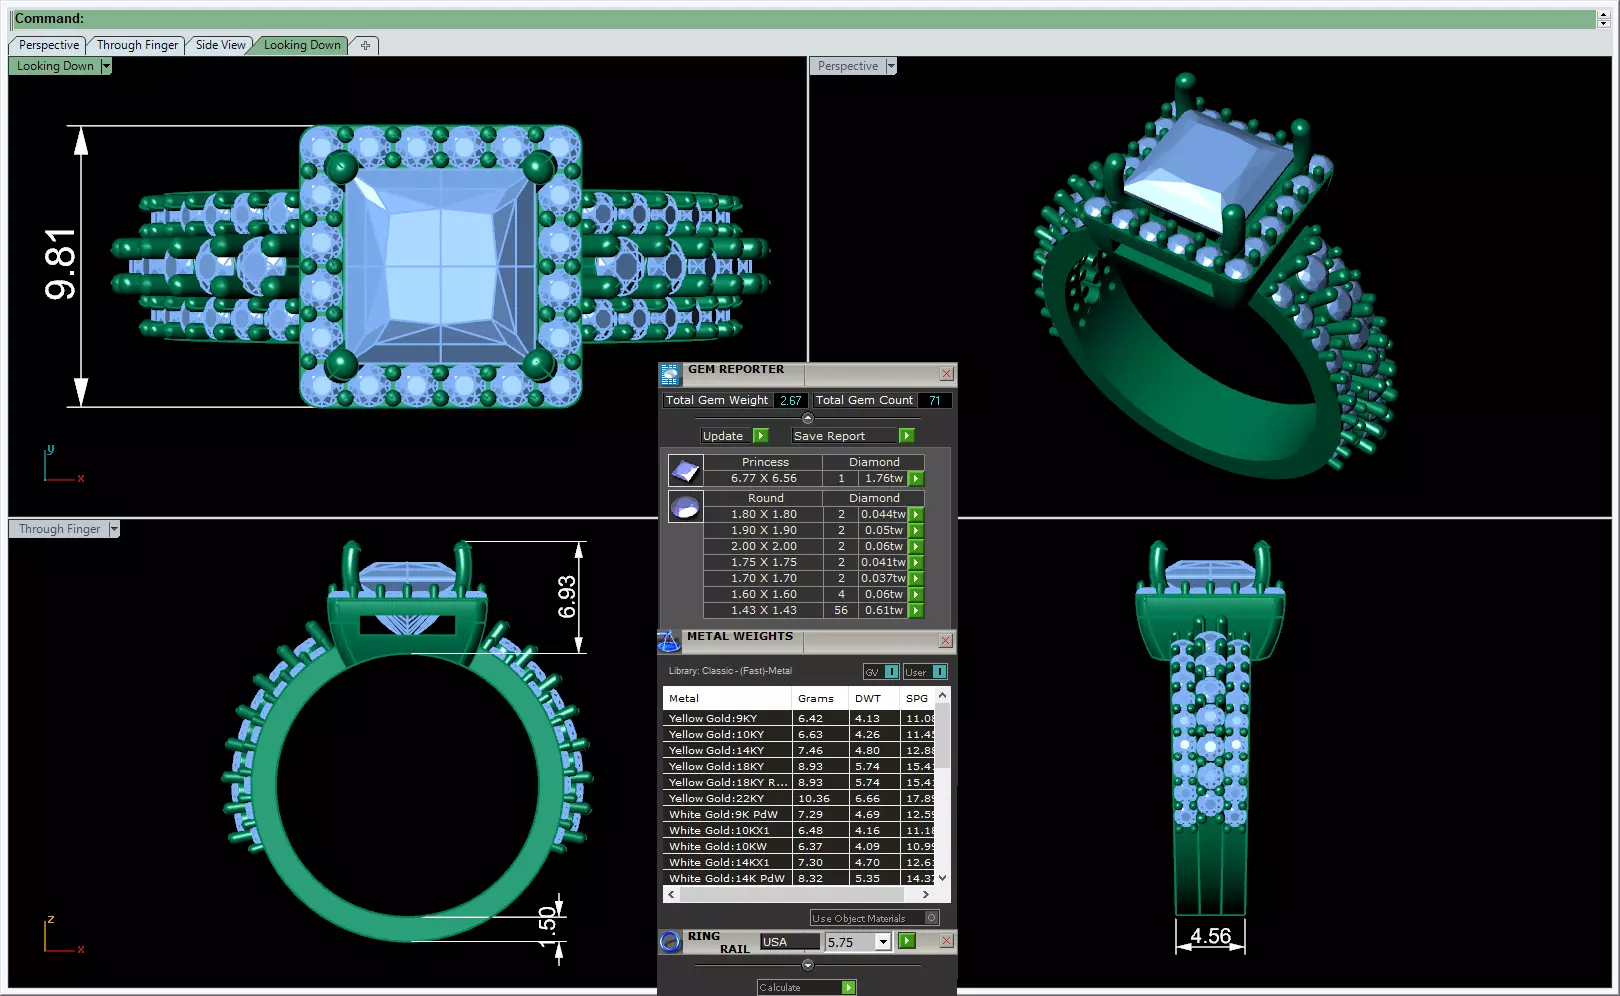Switch to the Through Finger tab

point(137,45)
